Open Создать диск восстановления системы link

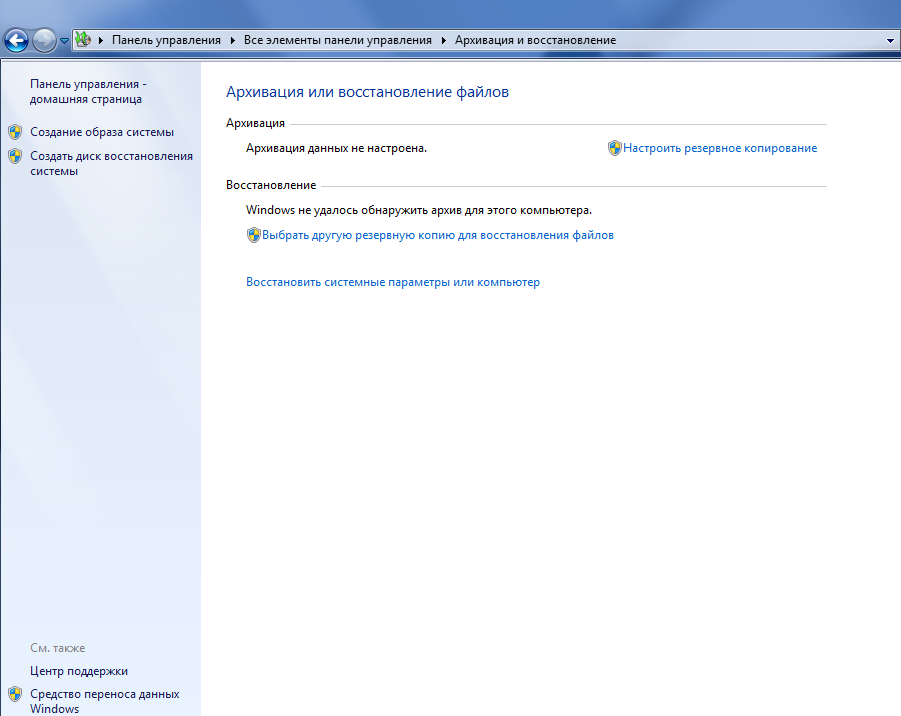tap(111, 164)
